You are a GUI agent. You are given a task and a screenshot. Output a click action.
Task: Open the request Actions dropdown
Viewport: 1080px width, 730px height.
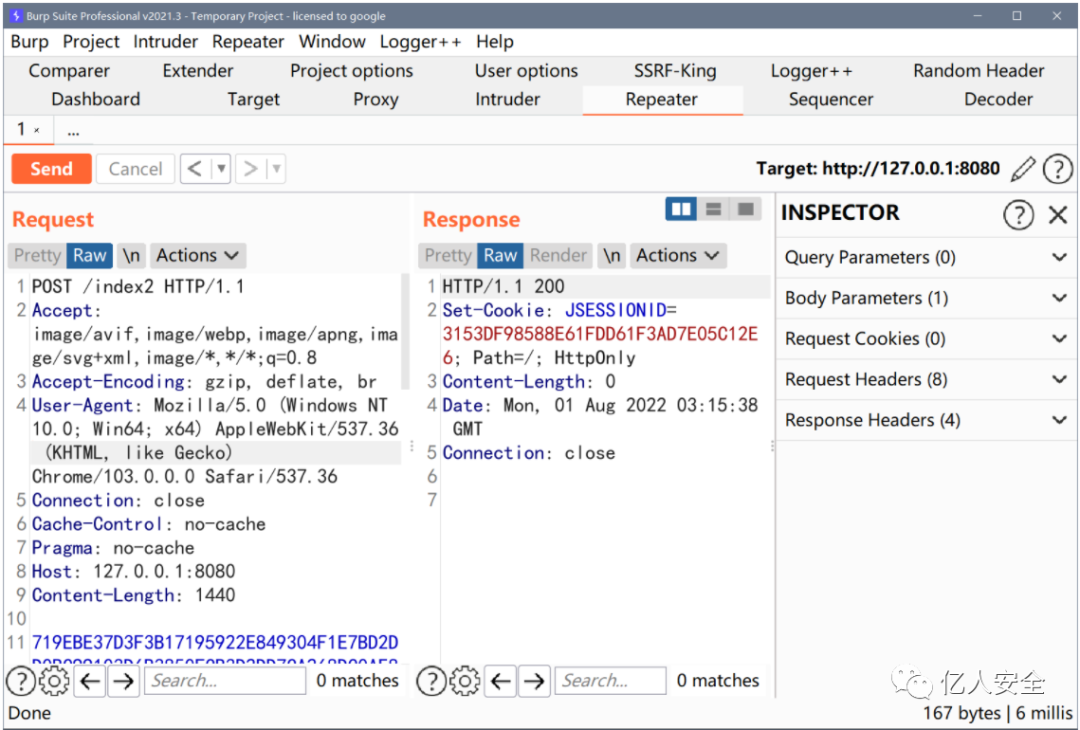click(x=198, y=256)
